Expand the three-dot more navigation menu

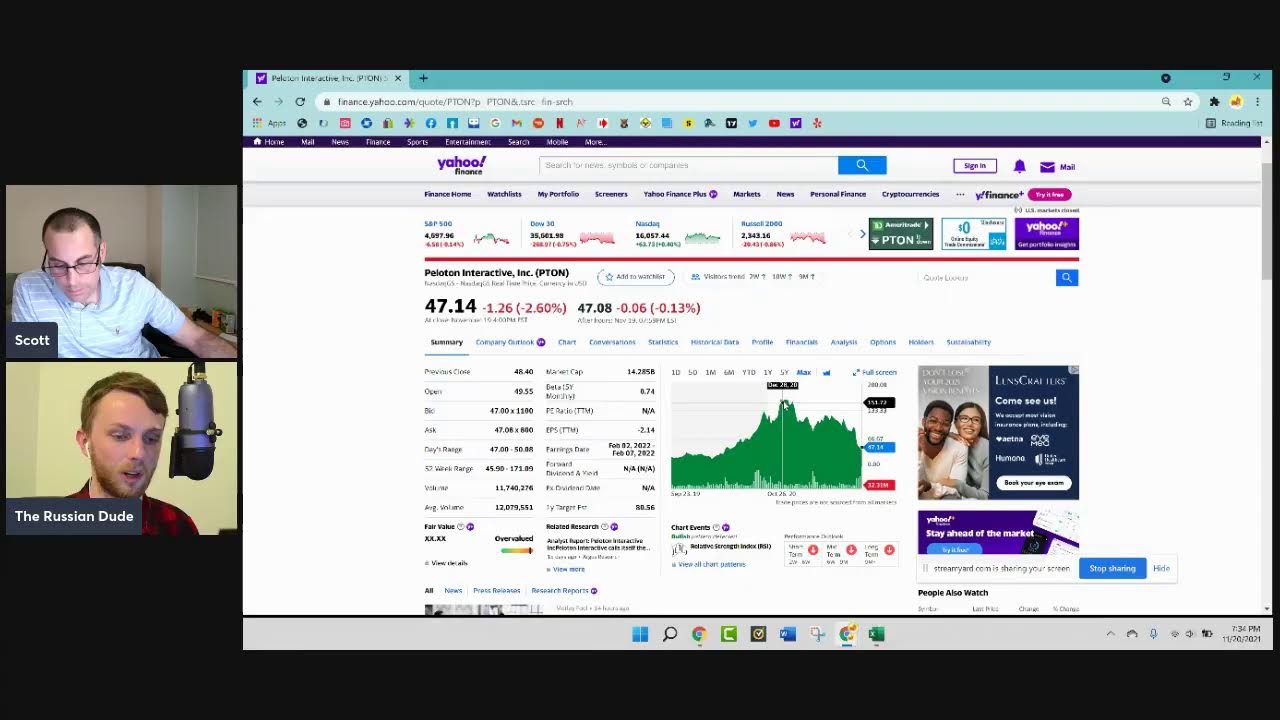pyautogui.click(x=960, y=194)
